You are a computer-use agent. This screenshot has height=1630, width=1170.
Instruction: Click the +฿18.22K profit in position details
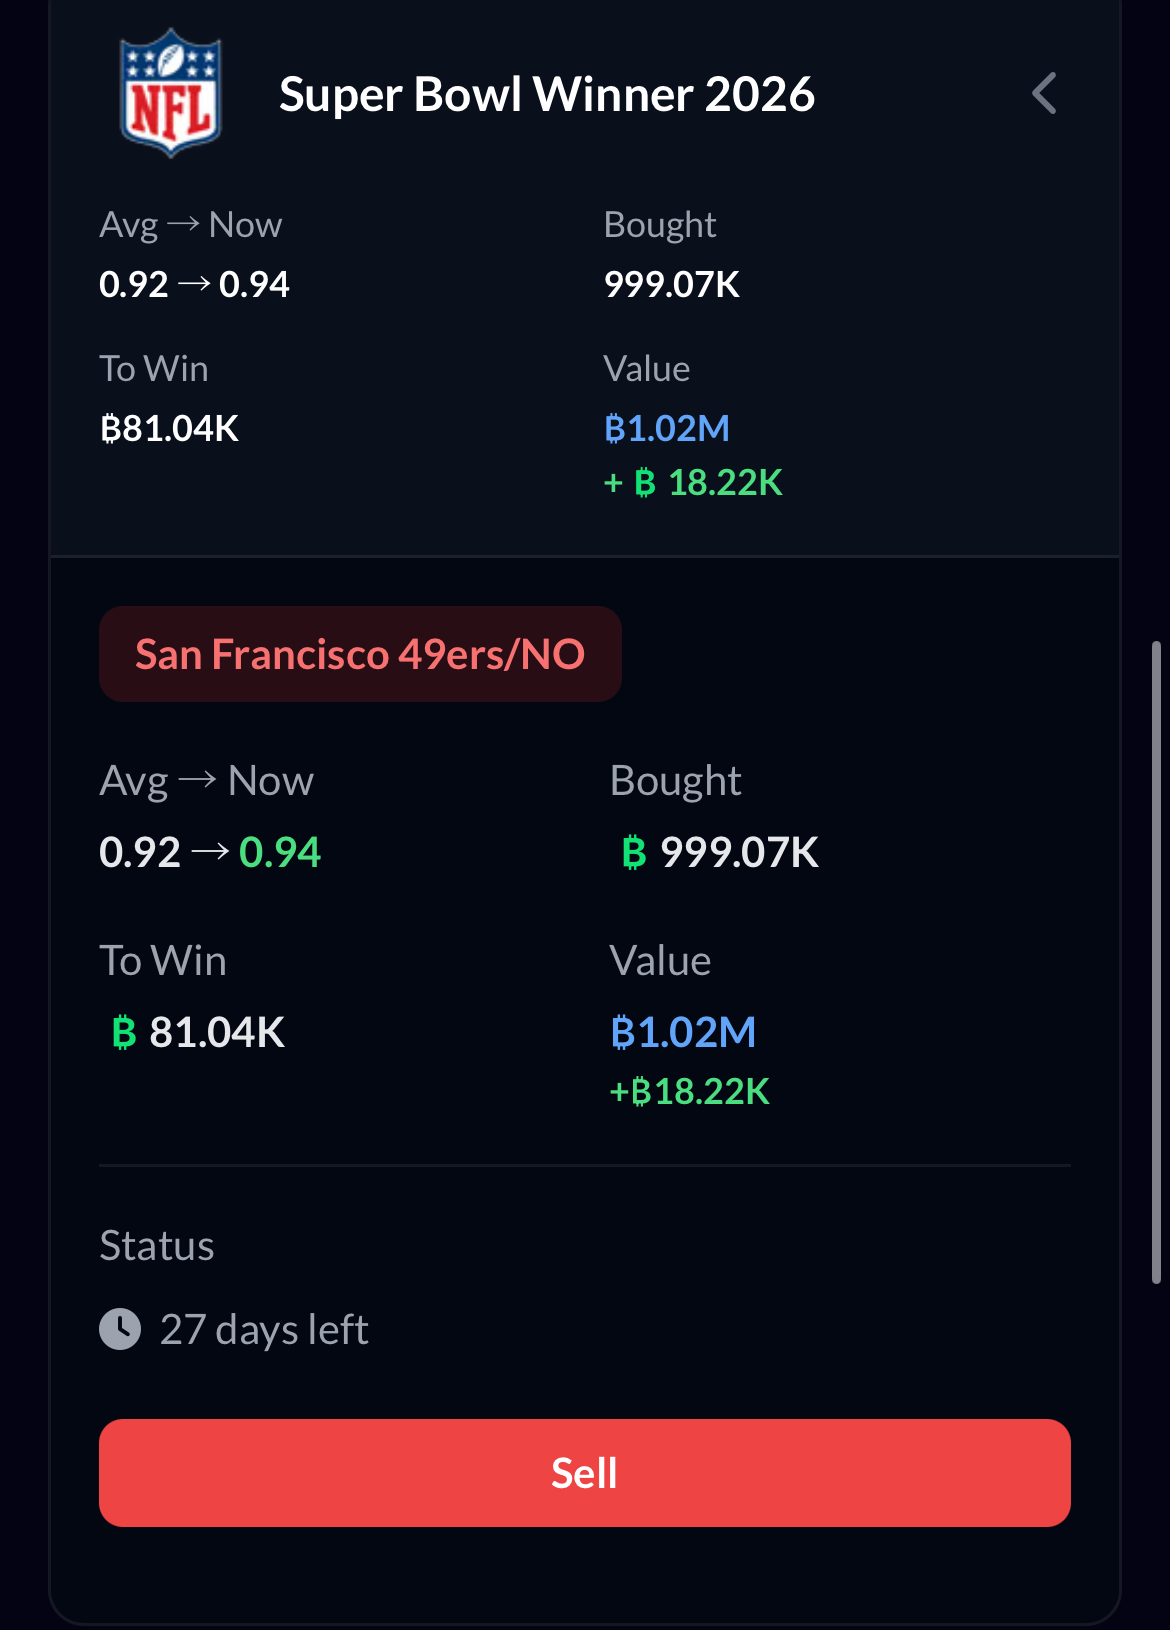click(x=690, y=1091)
